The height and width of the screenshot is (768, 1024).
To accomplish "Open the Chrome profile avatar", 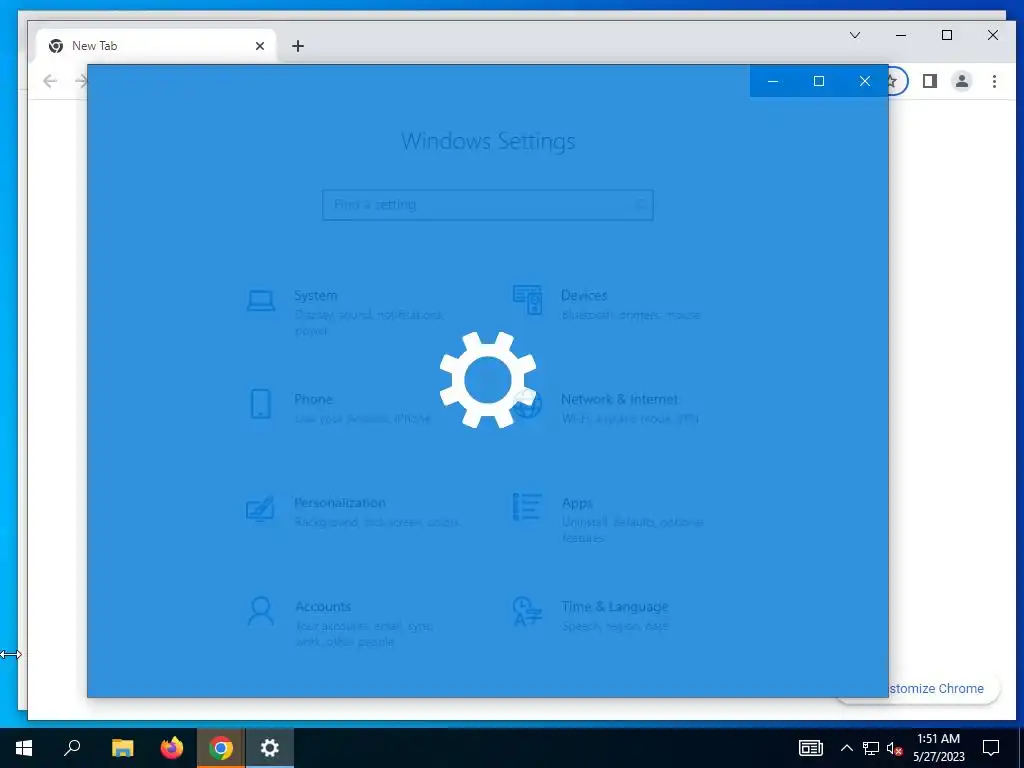I will point(962,81).
